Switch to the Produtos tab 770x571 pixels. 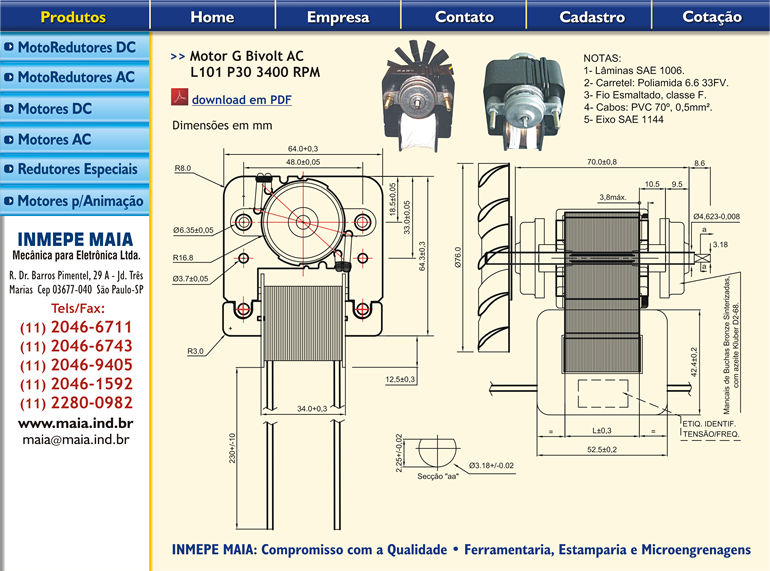click(x=73, y=17)
